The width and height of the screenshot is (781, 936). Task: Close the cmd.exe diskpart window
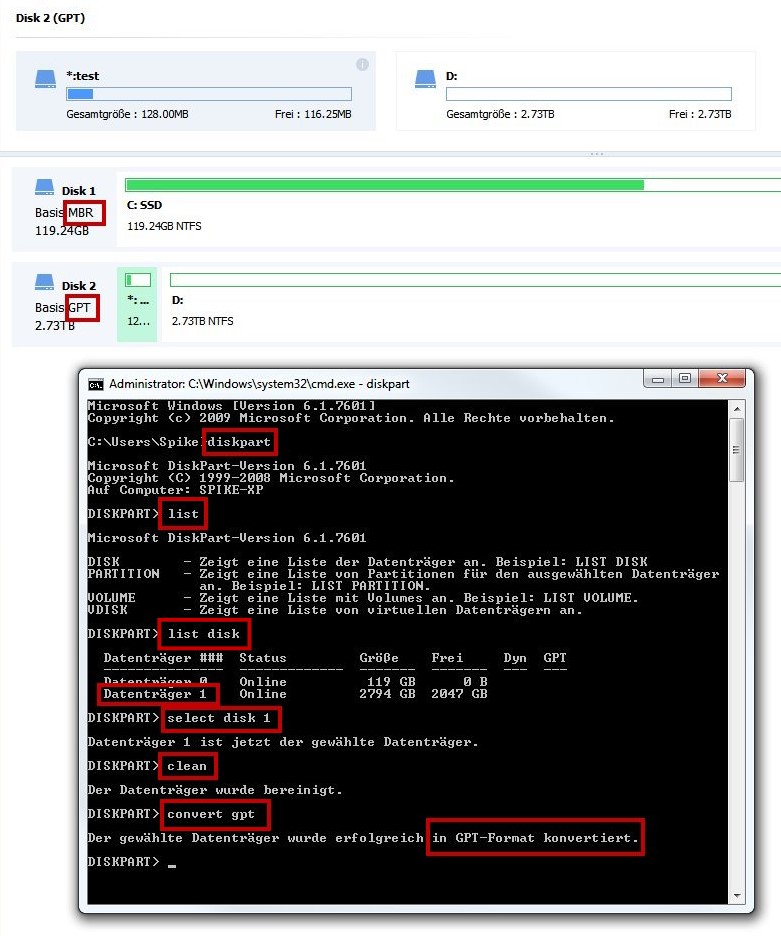[722, 378]
